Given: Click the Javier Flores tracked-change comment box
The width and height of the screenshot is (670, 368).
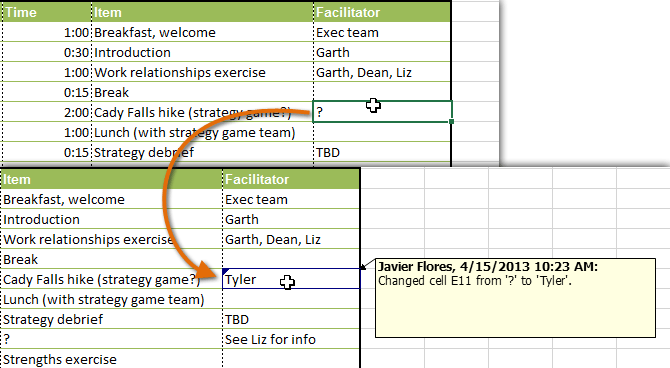Looking at the screenshot, I should 515,298.
